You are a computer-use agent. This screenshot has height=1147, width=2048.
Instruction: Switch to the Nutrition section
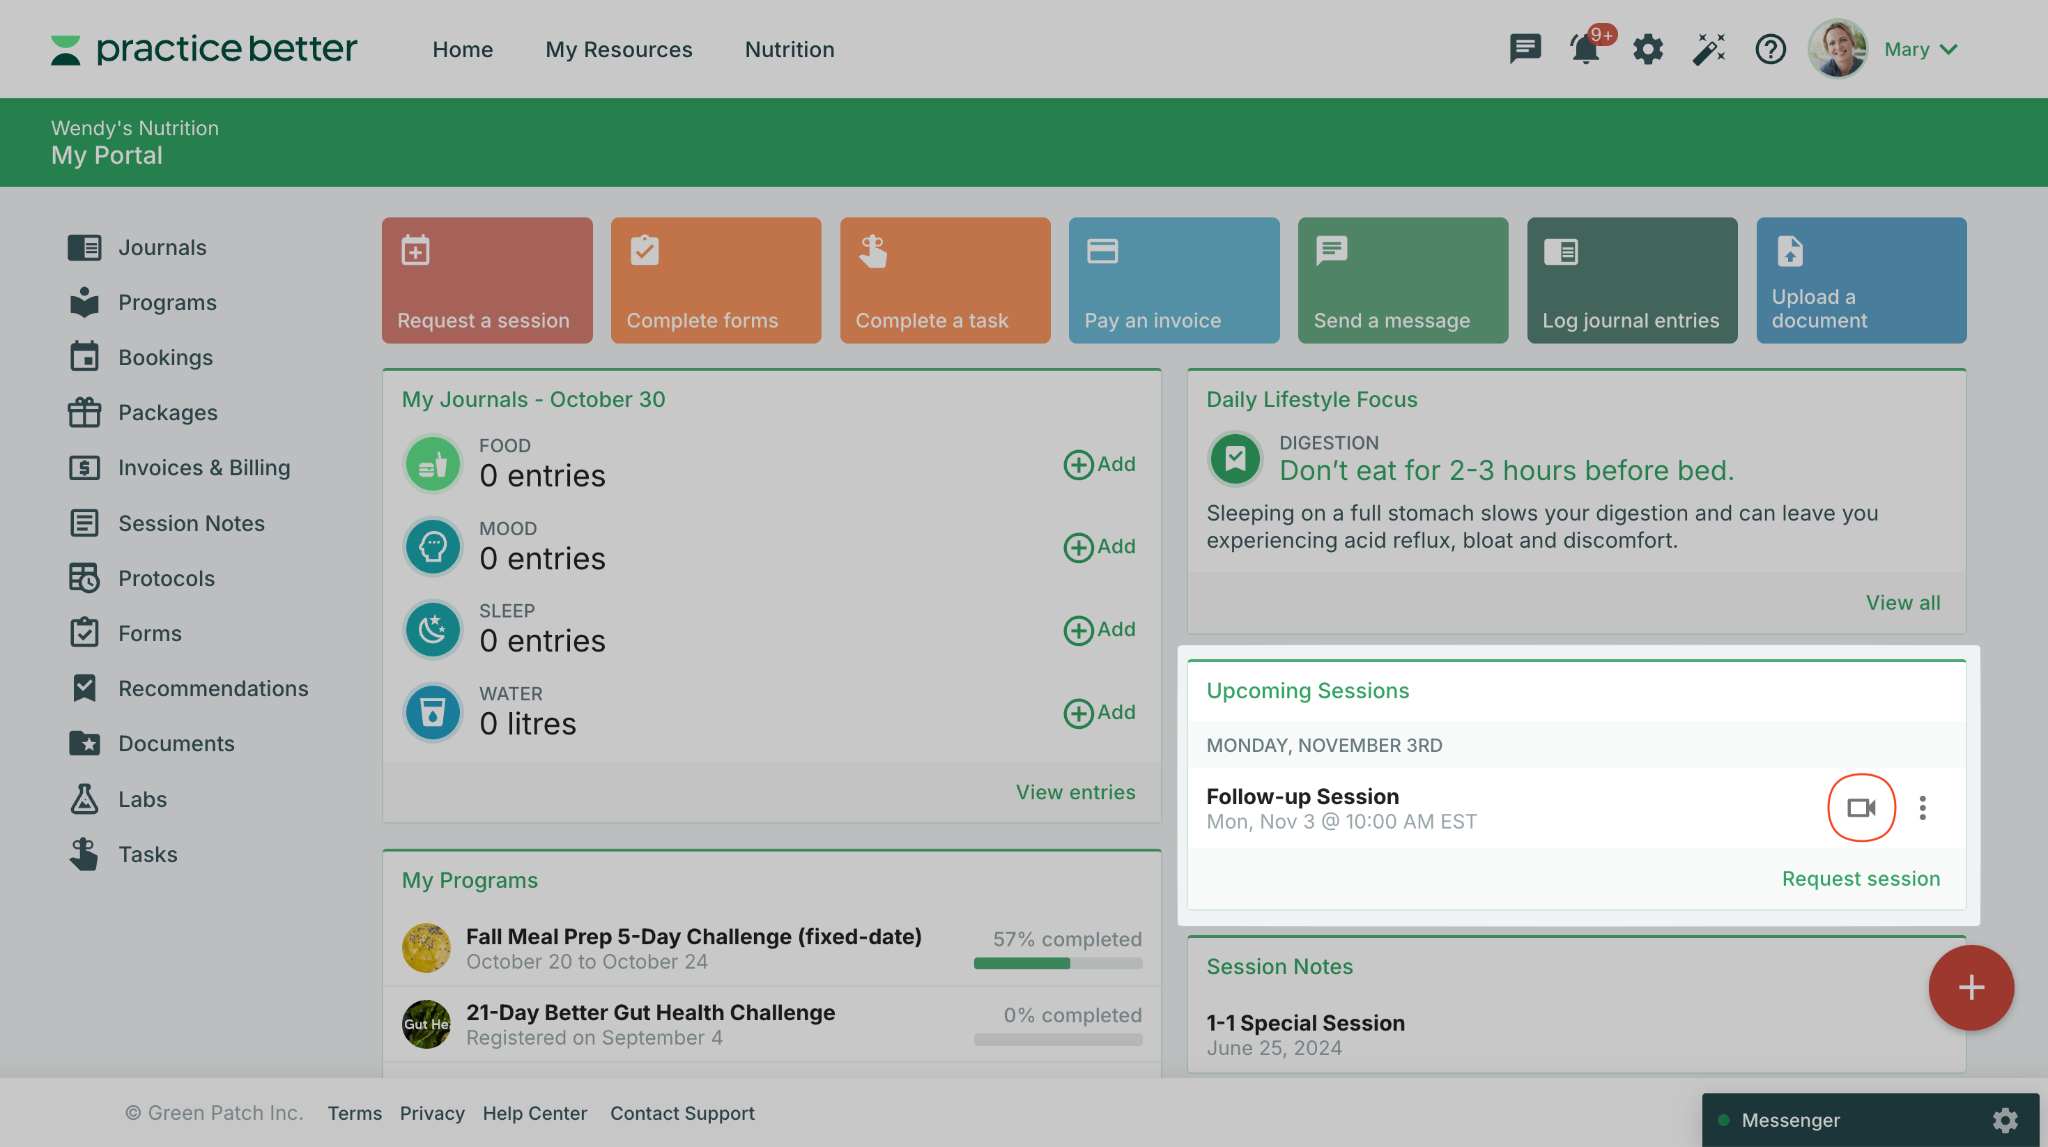(x=789, y=49)
